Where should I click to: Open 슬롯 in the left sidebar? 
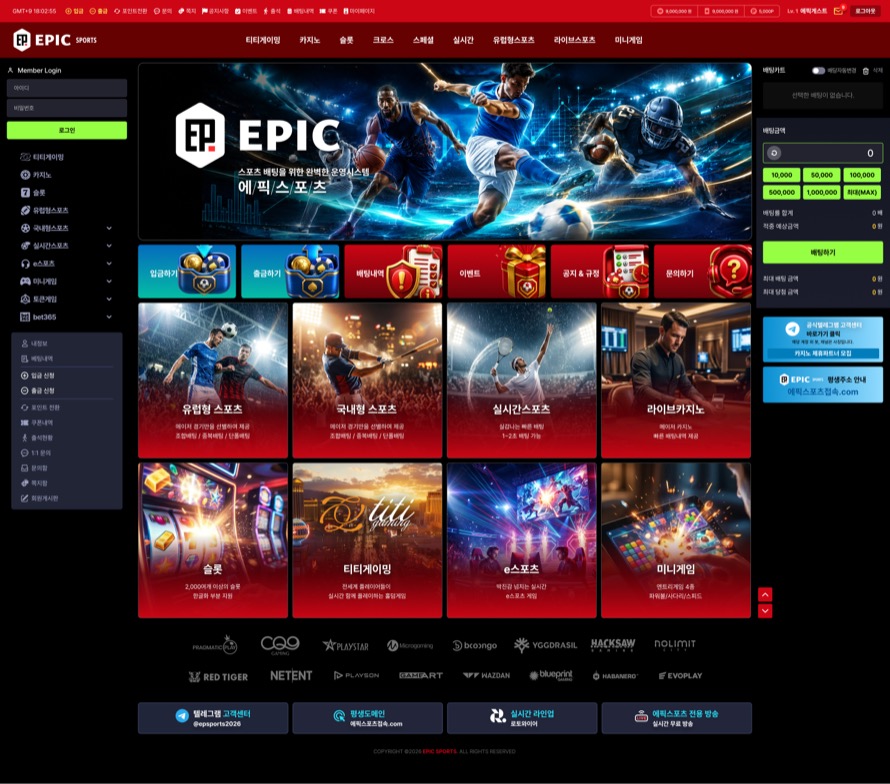click(x=33, y=192)
